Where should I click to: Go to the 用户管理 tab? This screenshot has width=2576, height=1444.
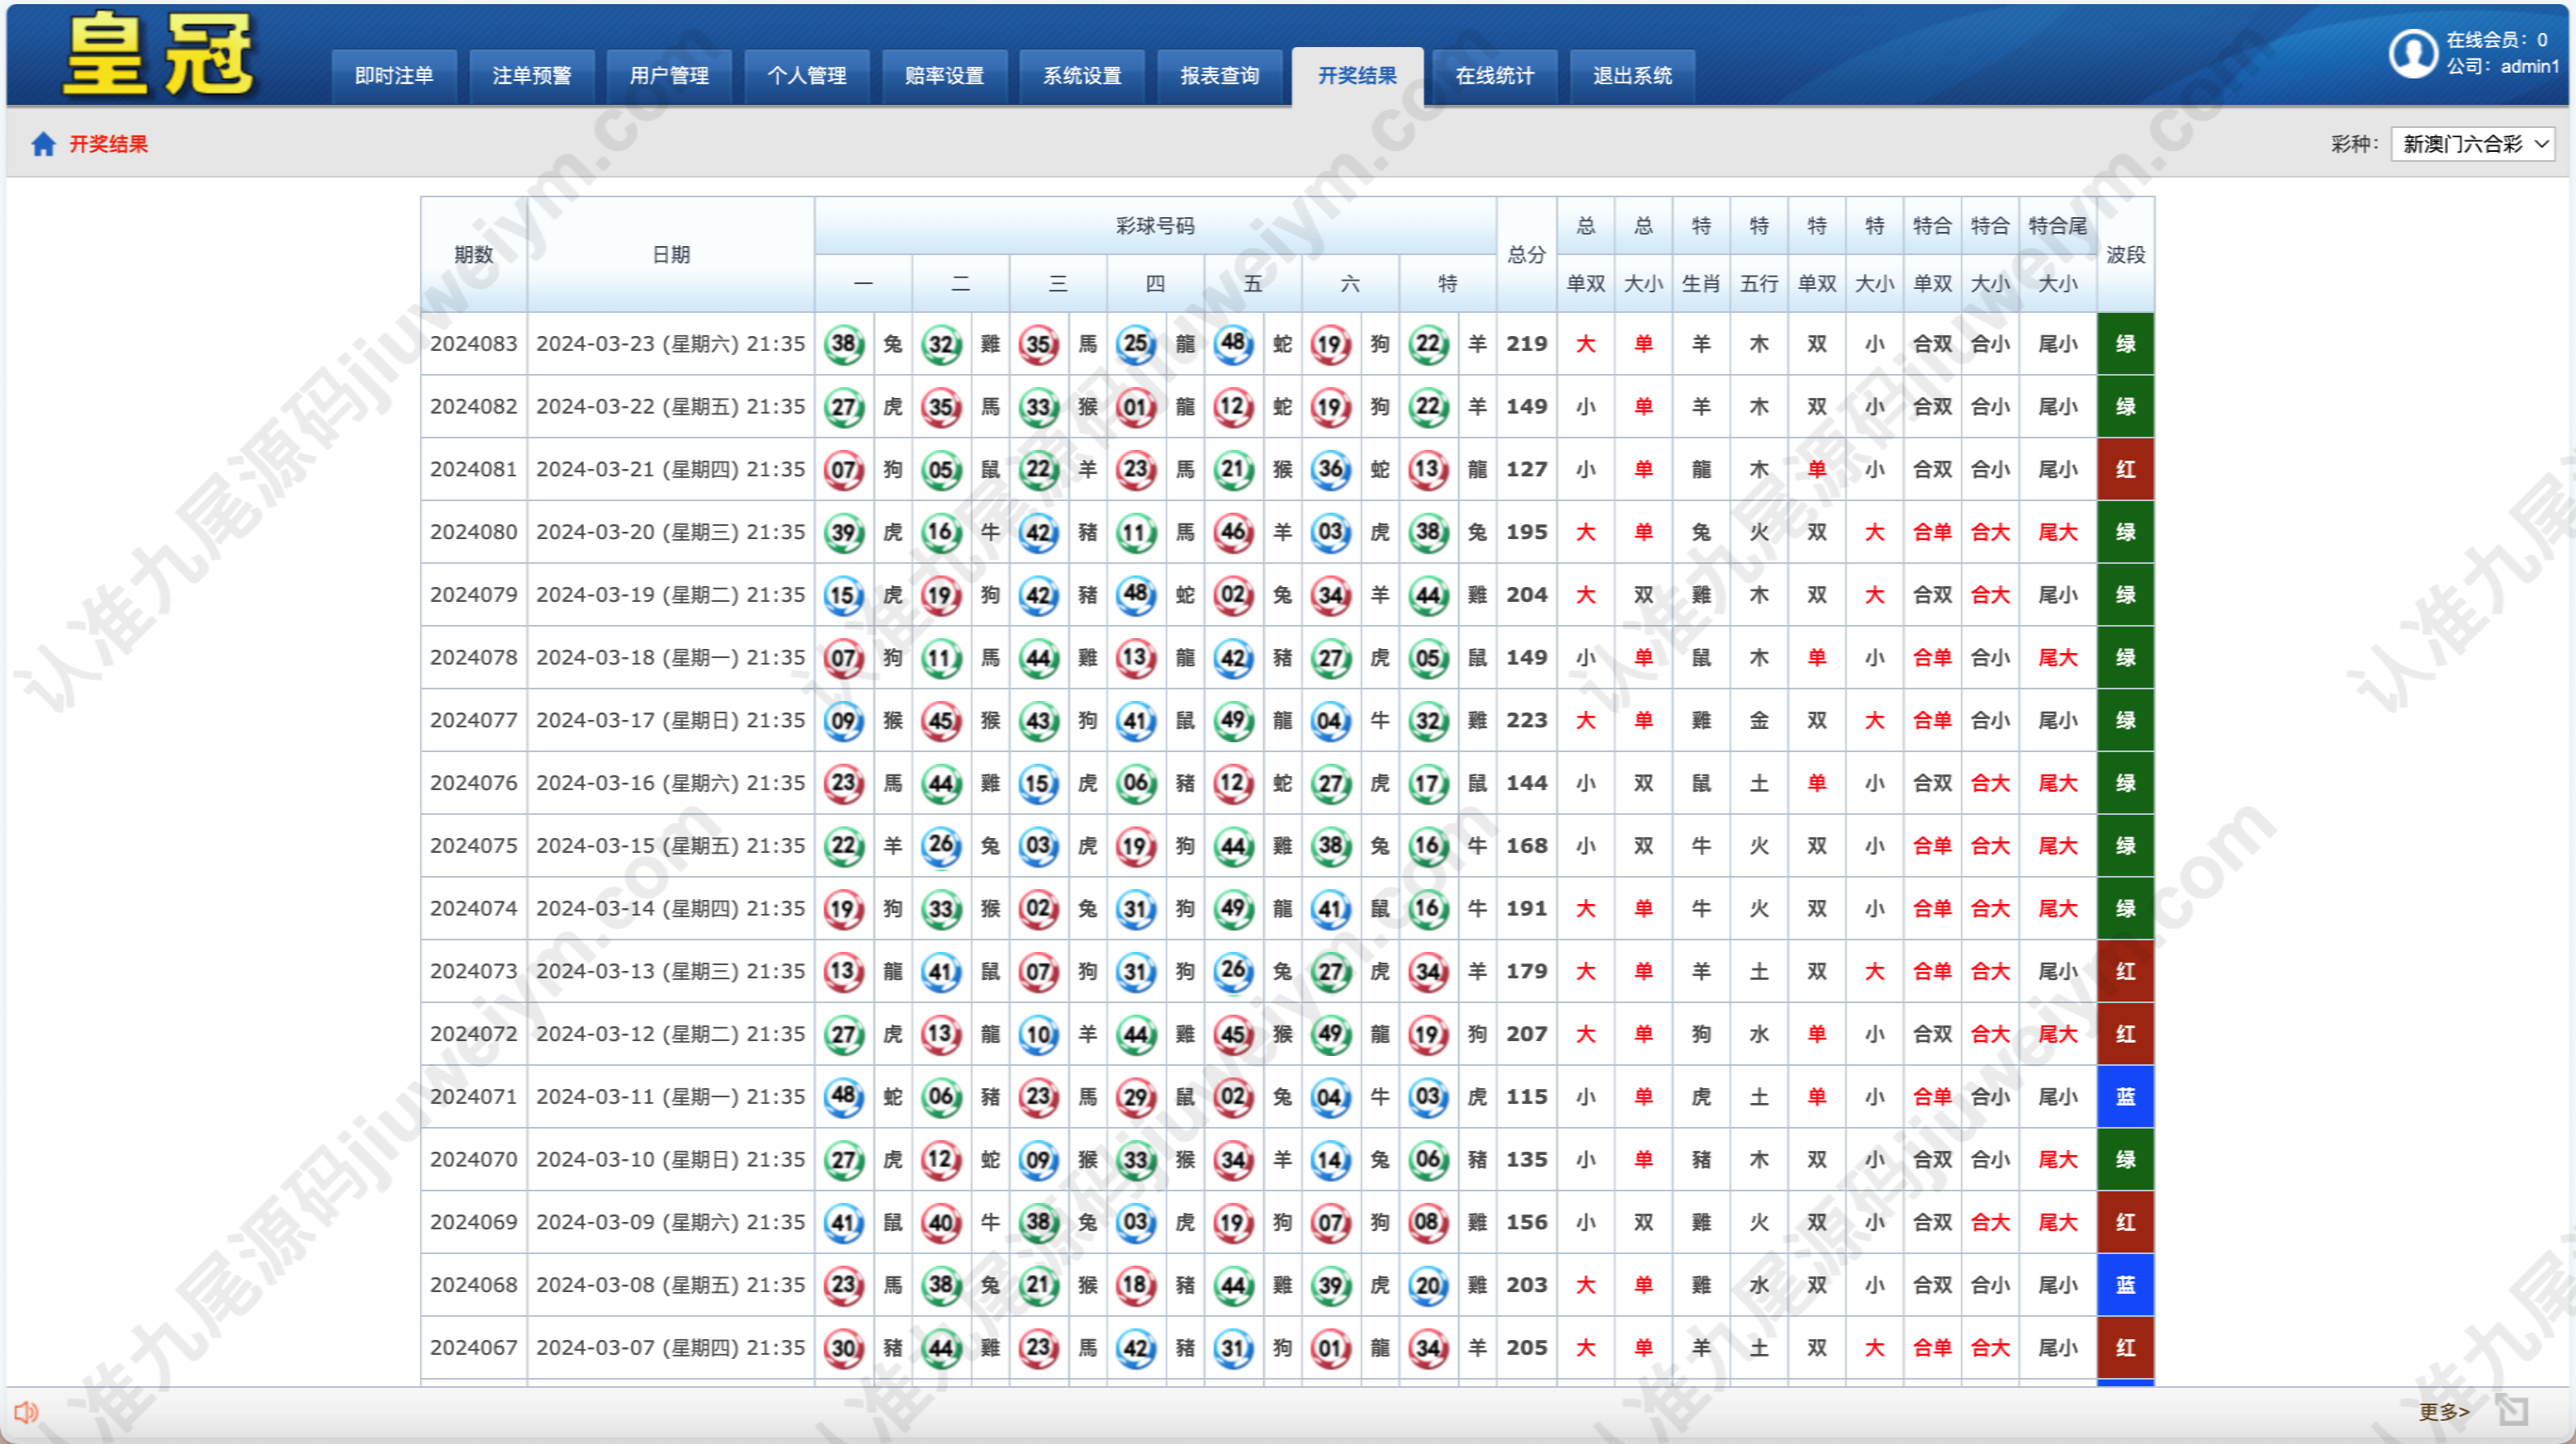[x=669, y=76]
